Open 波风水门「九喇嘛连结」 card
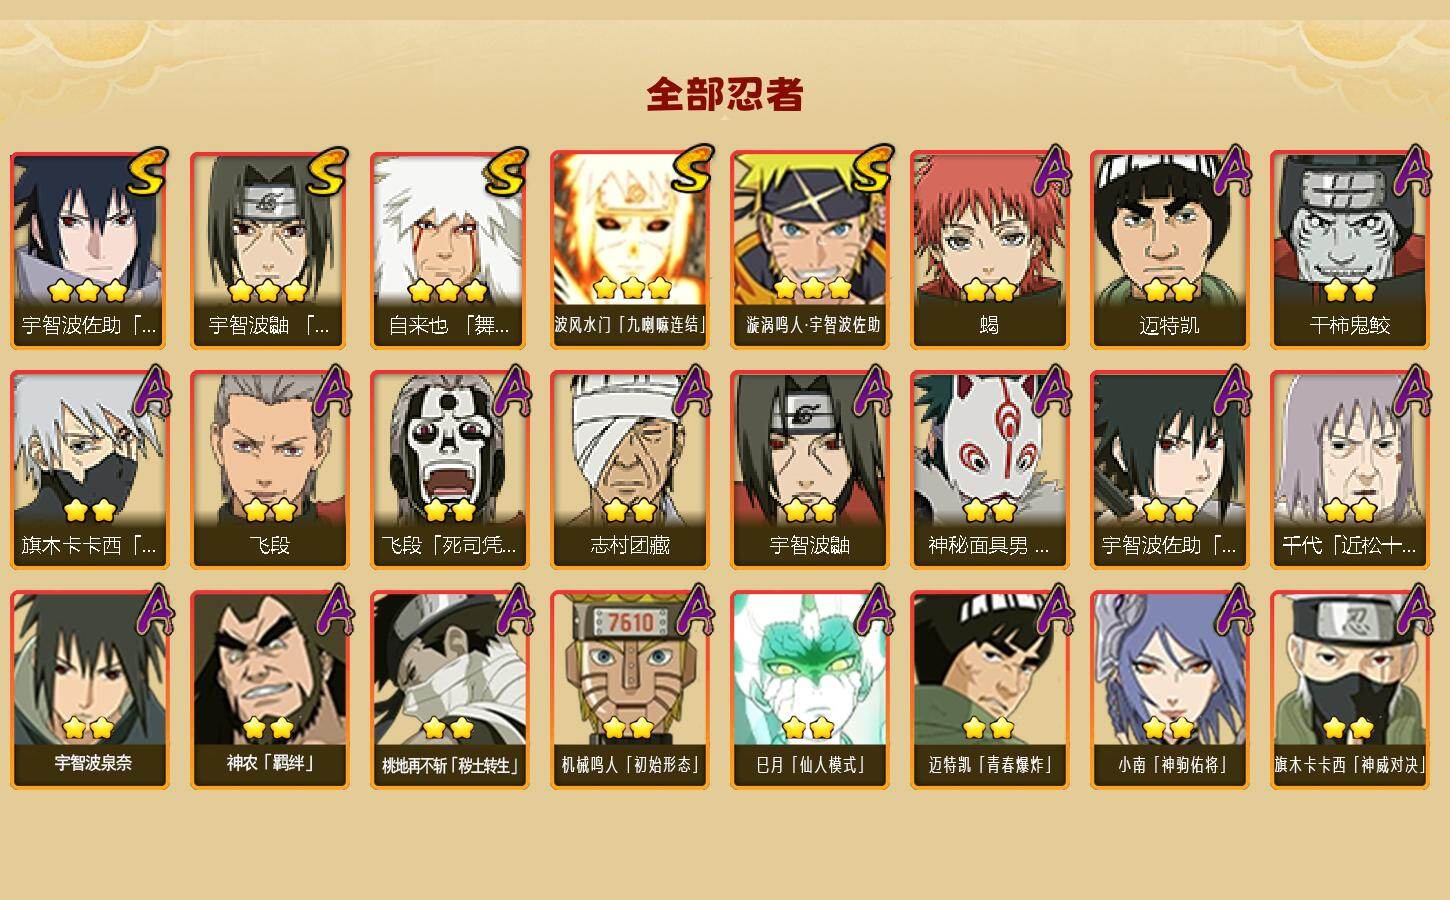Viewport: 1450px width, 900px height. pos(629,250)
